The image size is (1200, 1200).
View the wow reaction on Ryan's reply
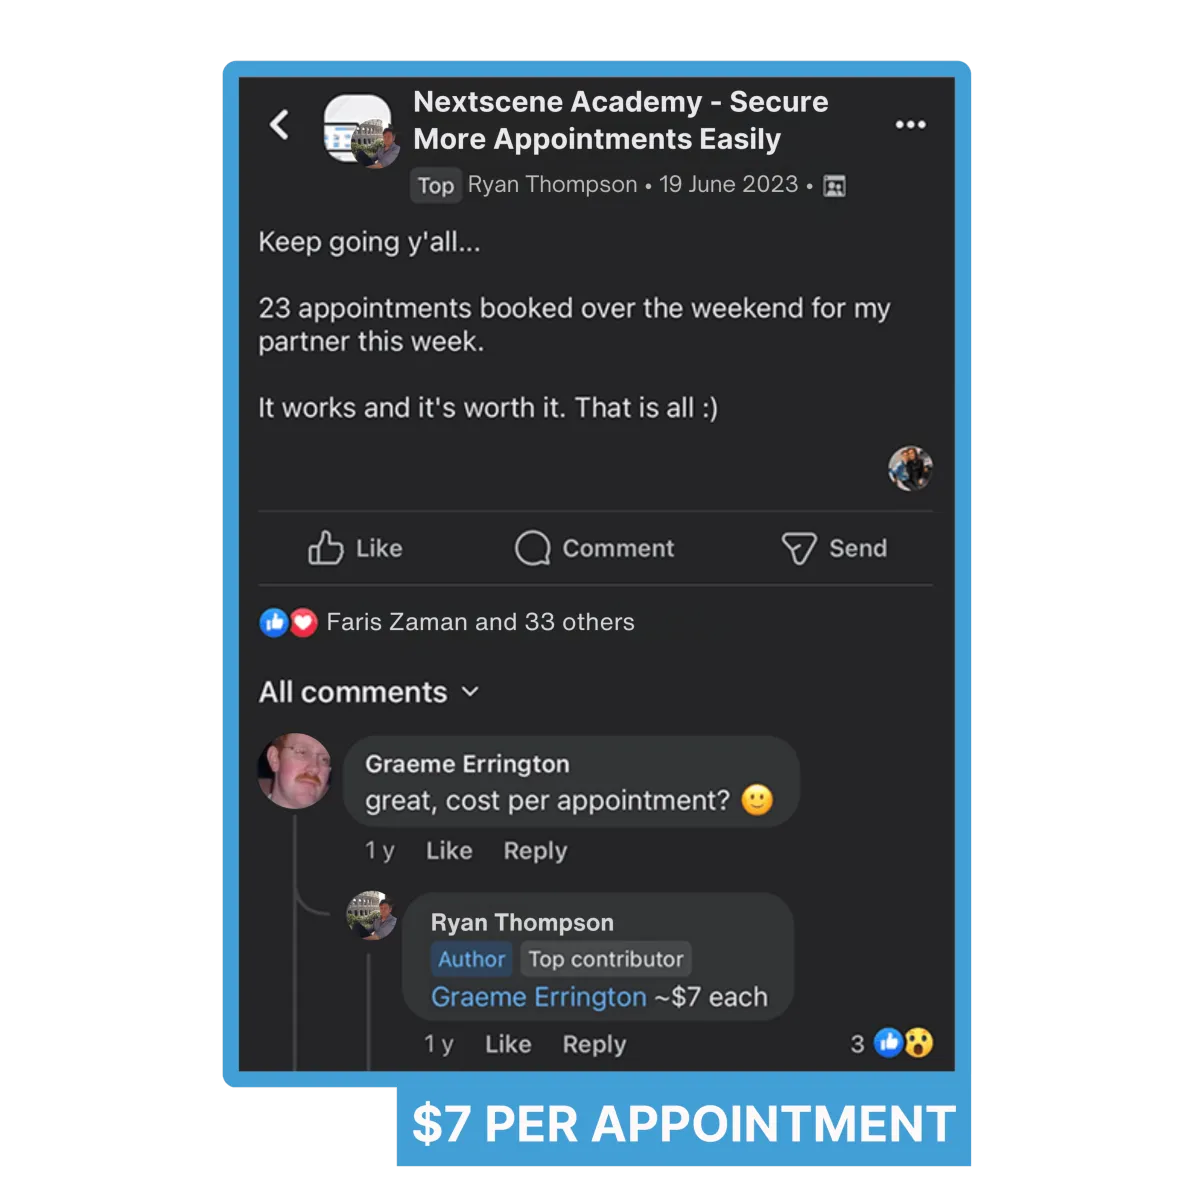point(919,1043)
